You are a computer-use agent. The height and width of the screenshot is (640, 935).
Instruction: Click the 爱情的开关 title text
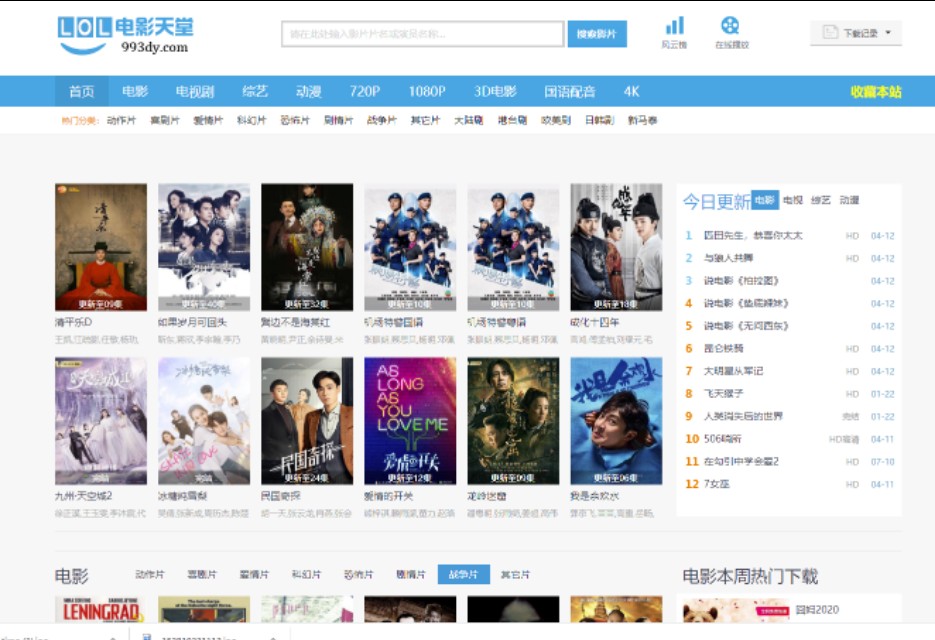pyautogui.click(x=388, y=496)
